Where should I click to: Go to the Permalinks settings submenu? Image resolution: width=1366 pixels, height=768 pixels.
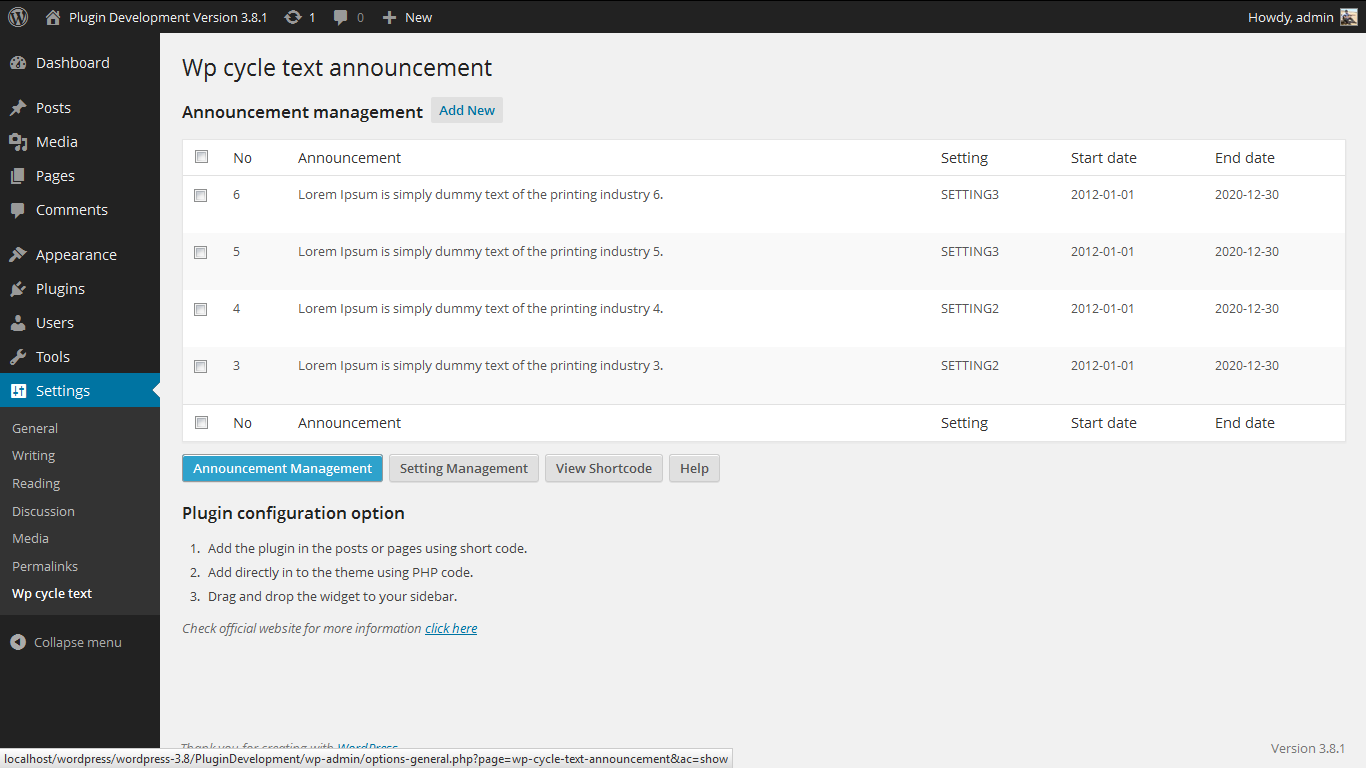coord(45,566)
